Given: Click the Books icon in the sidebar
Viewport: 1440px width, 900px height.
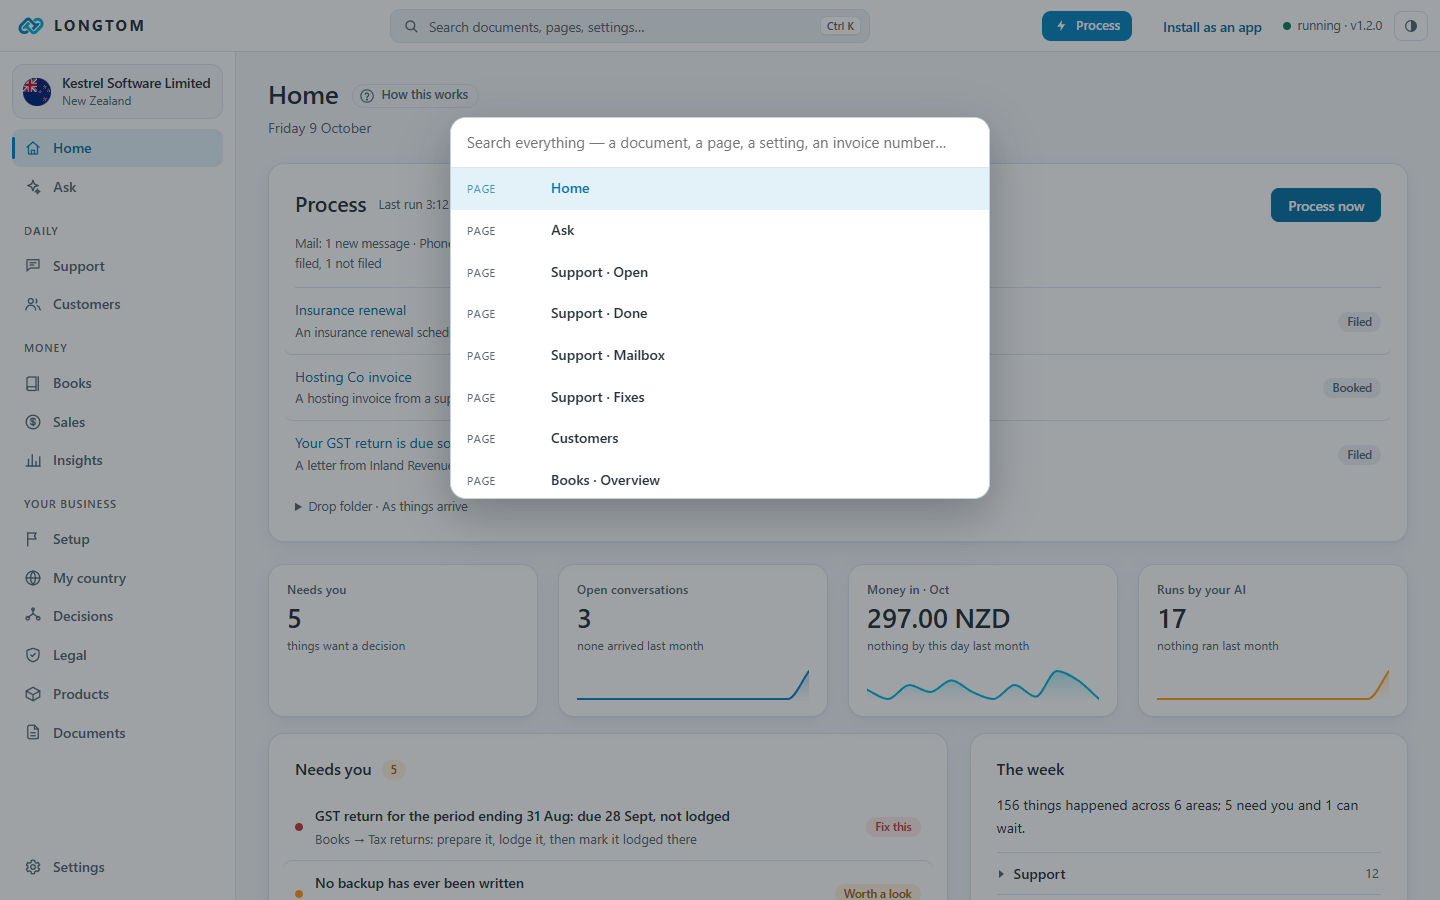Looking at the screenshot, I should [x=33, y=383].
